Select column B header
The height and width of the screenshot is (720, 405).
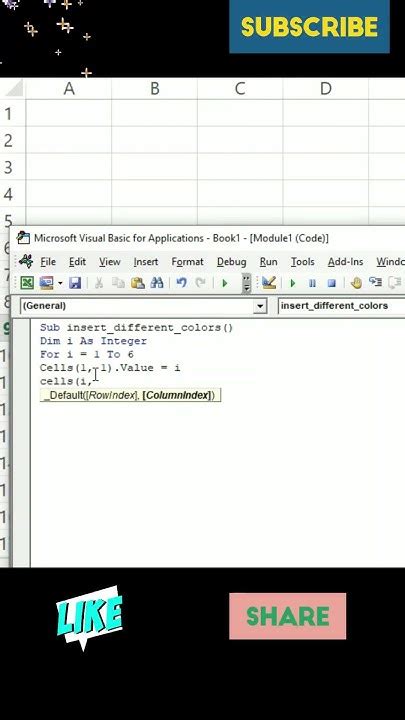[x=154, y=89]
